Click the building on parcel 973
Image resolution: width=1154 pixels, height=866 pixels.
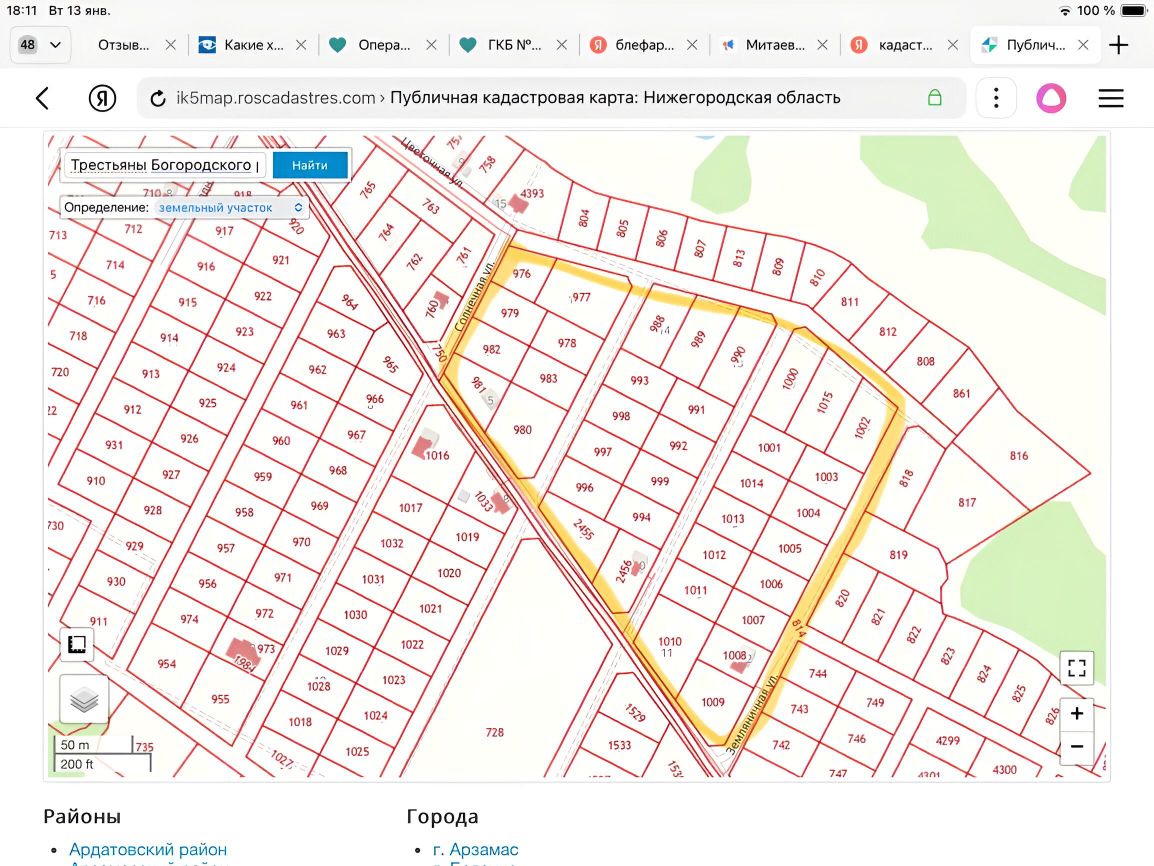click(x=241, y=653)
